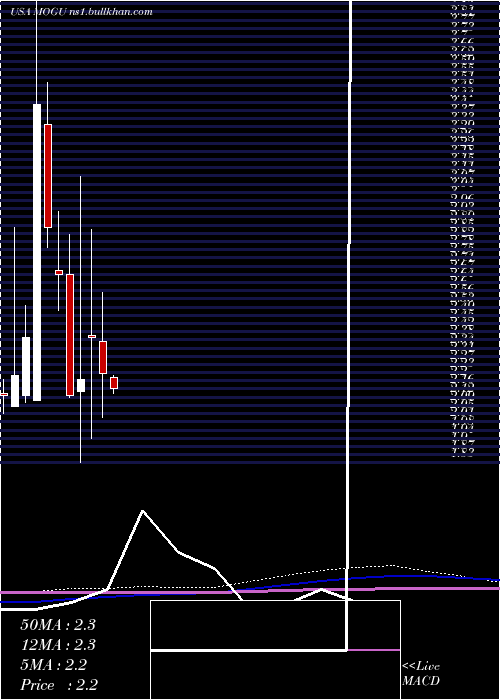The image size is (500, 700).
Task: Click the peak of the white MACD line
Action: click(x=143, y=510)
